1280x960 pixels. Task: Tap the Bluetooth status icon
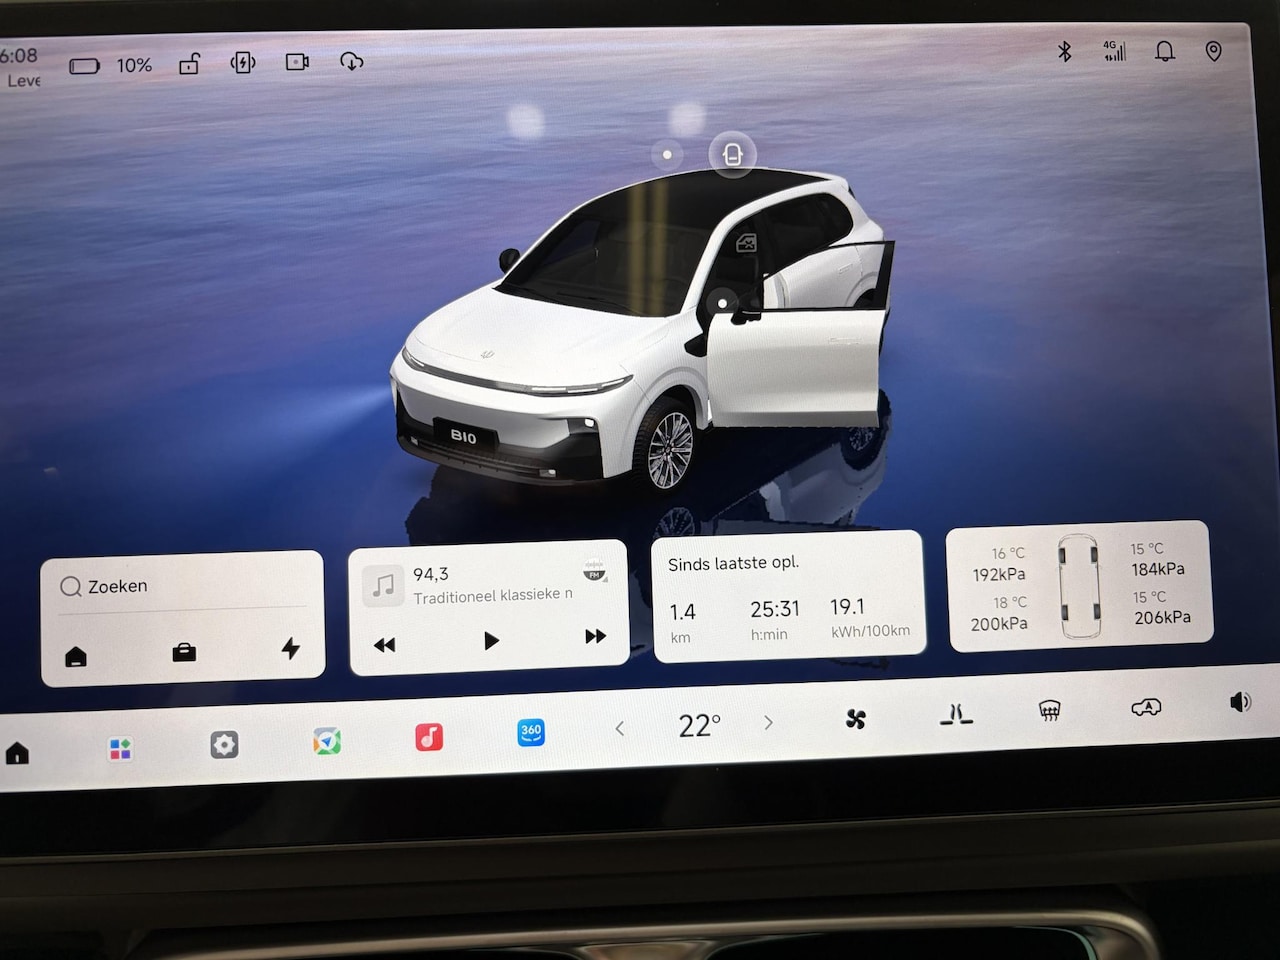click(1065, 51)
